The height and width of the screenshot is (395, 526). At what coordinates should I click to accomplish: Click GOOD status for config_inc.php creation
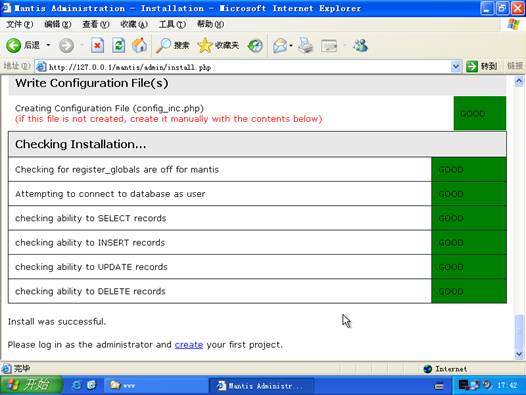coord(480,113)
